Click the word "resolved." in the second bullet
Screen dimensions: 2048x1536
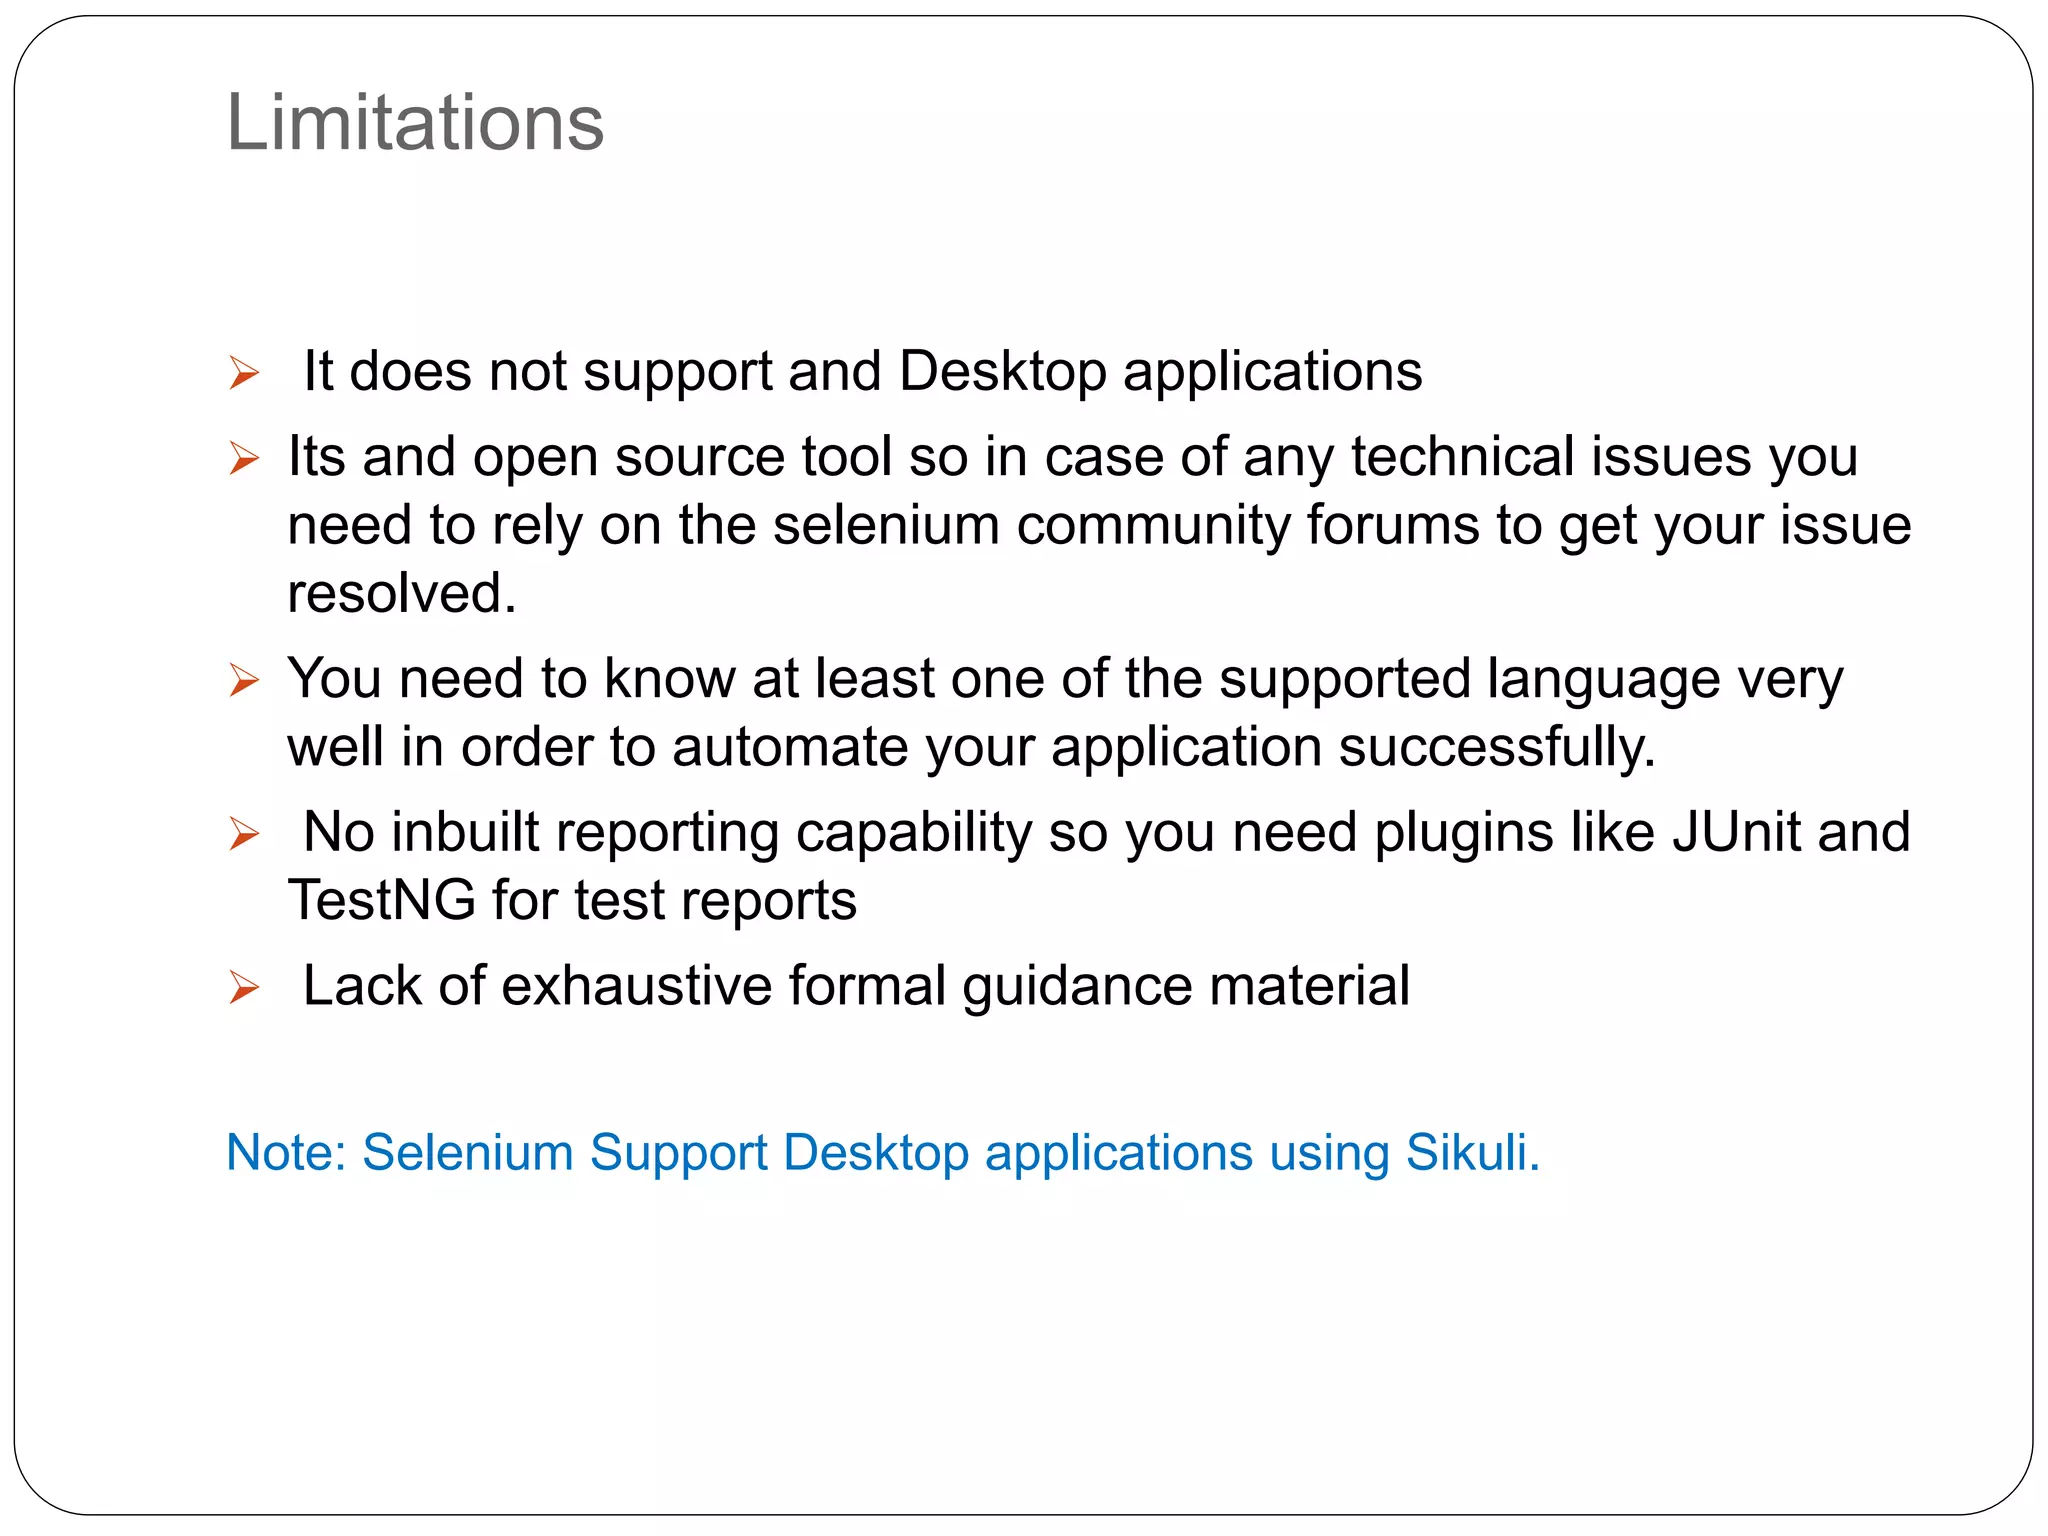[402, 593]
